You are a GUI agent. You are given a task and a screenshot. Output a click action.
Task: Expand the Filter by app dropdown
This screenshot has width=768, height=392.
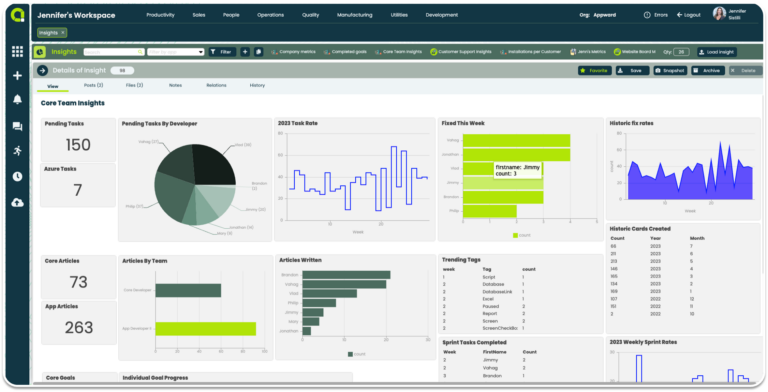(x=175, y=52)
